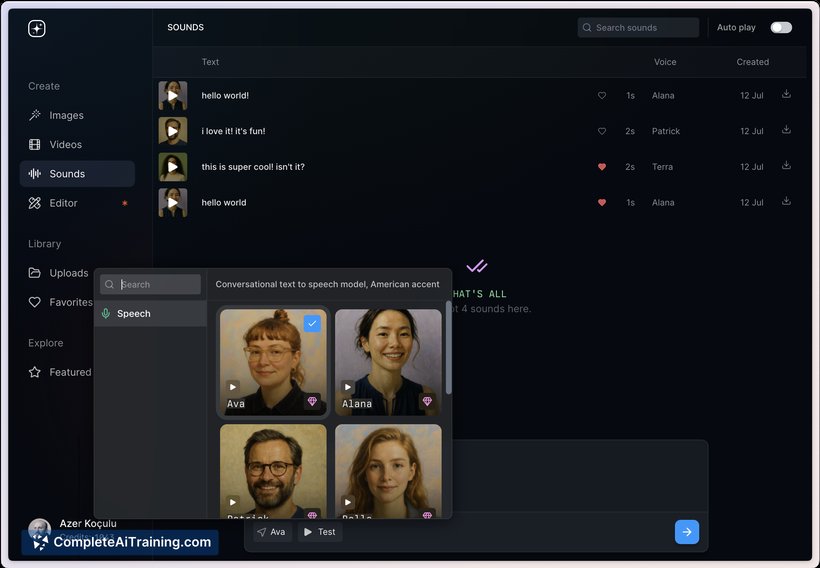Click the Test playback button

tap(320, 532)
